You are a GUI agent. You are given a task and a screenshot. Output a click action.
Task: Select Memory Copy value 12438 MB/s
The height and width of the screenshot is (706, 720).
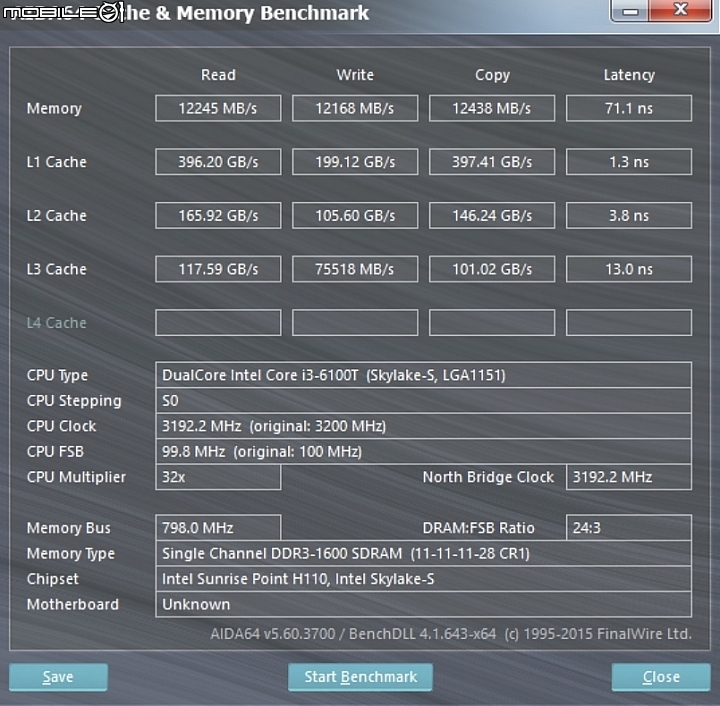tap(492, 108)
